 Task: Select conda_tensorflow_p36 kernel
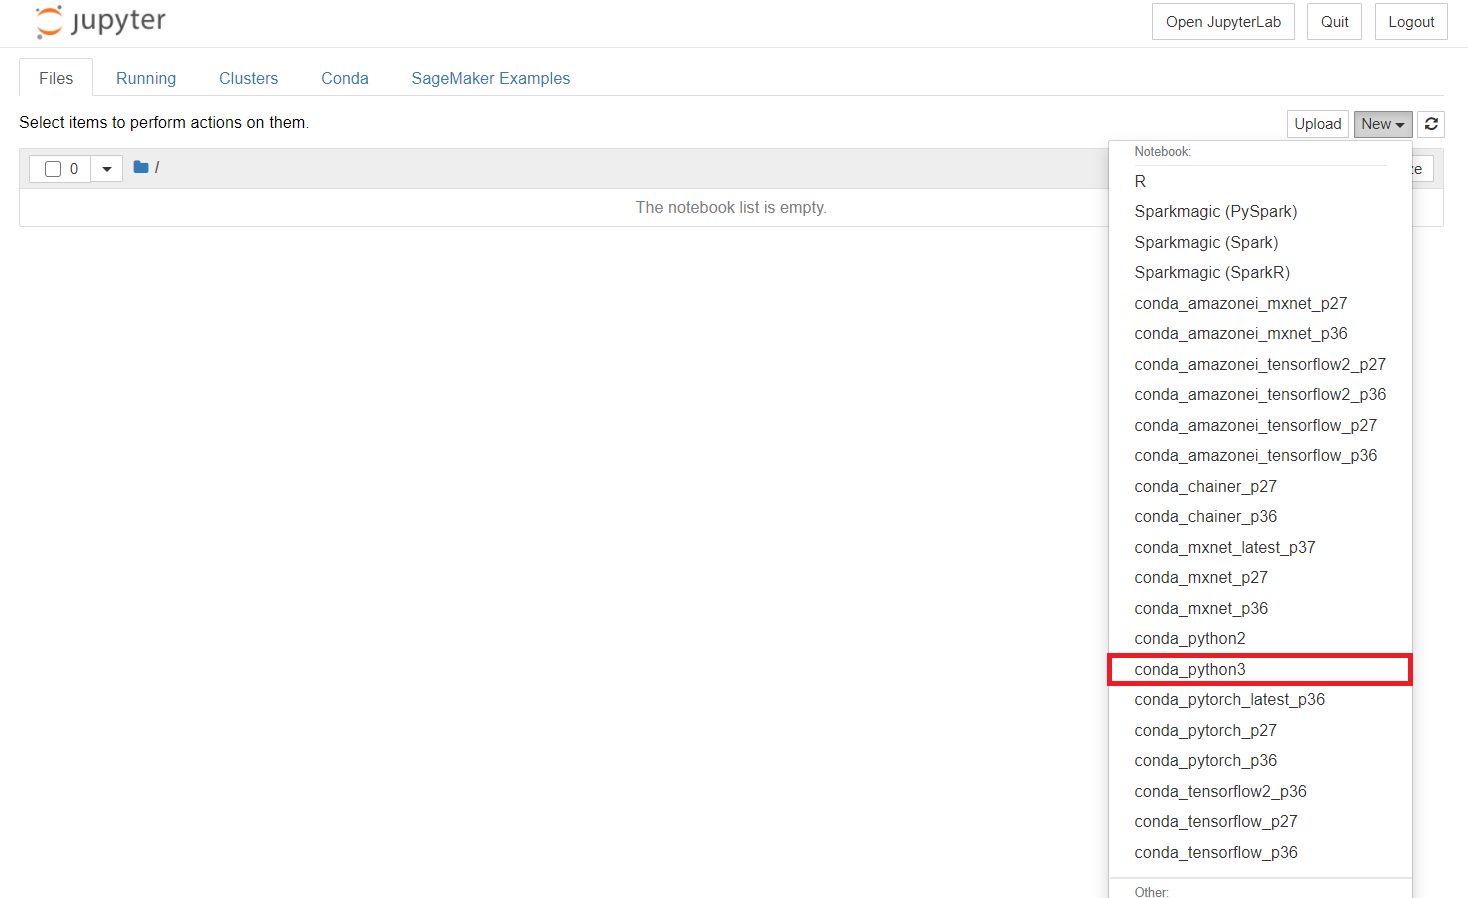(1260, 852)
